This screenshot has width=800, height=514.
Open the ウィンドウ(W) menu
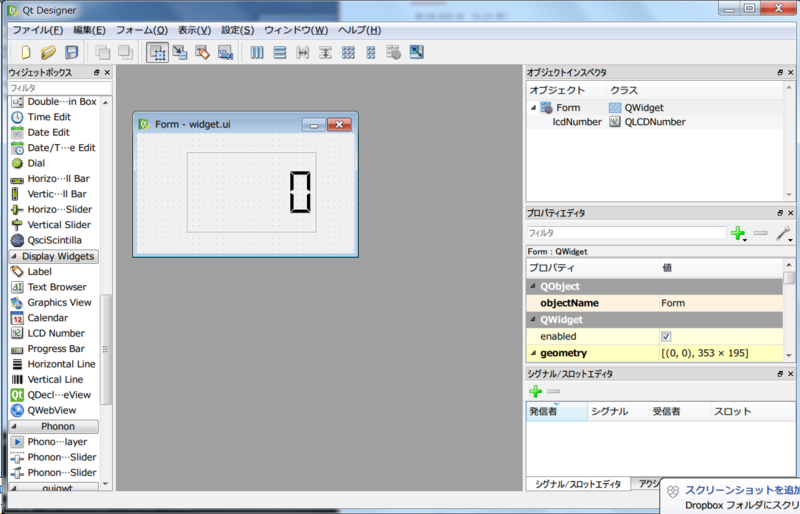296,30
